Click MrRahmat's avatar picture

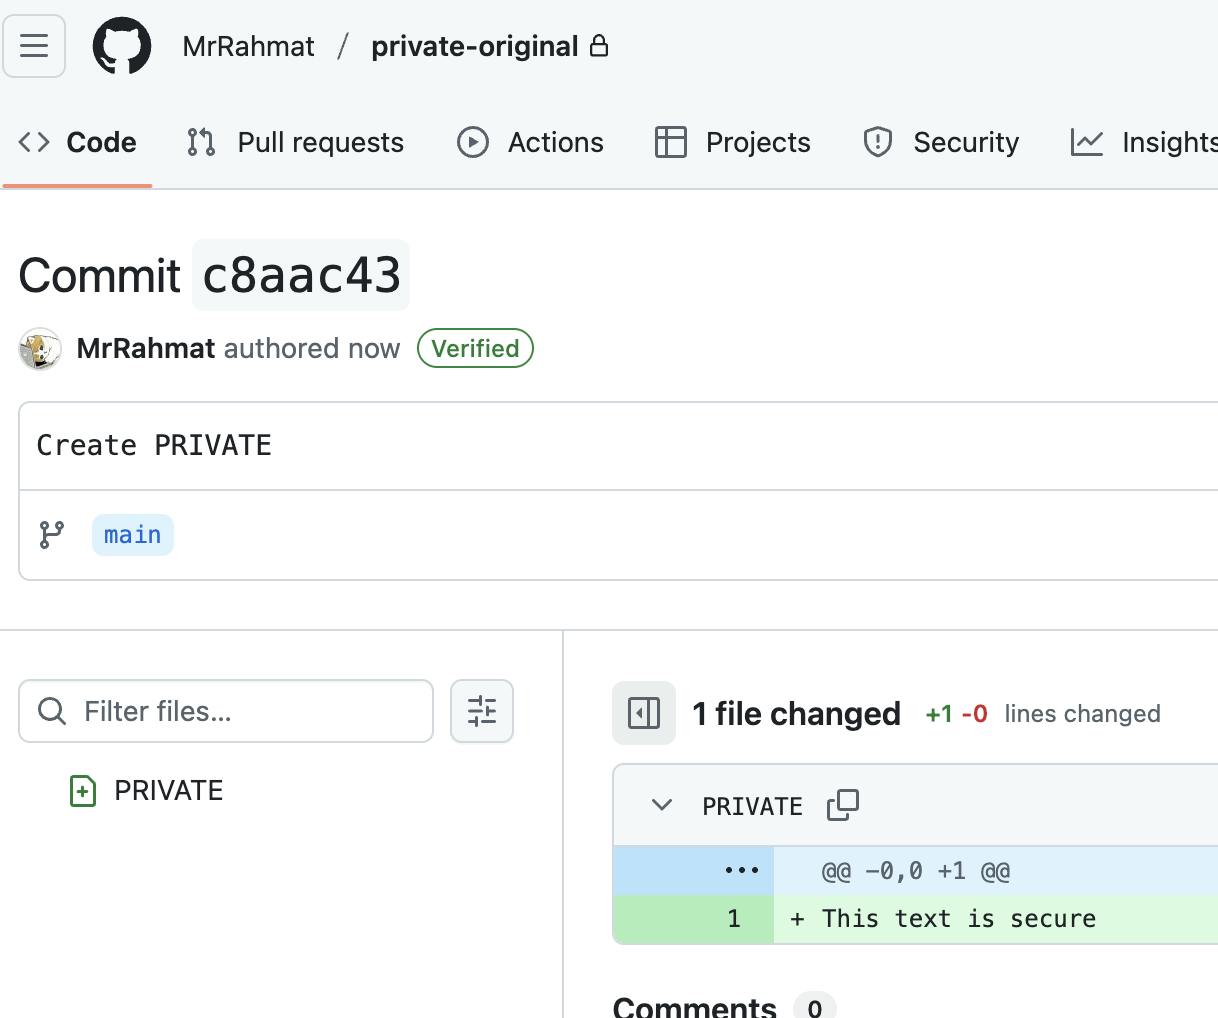[40, 349]
